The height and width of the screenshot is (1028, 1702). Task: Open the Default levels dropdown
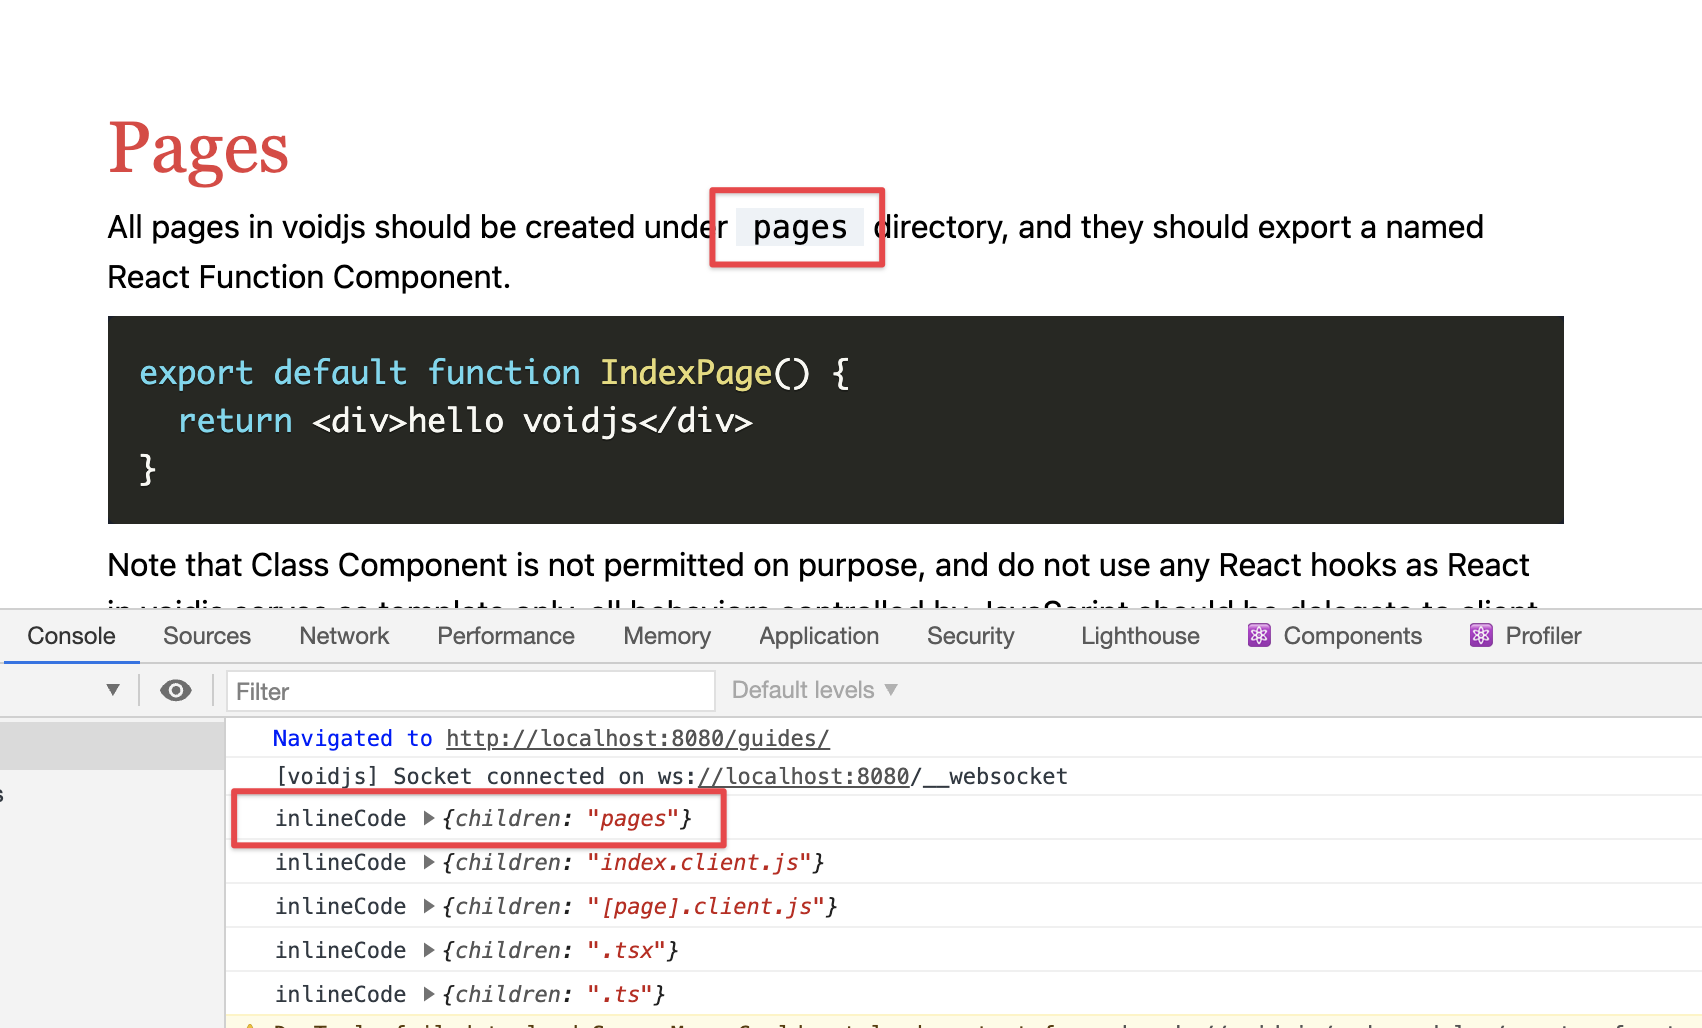(815, 690)
